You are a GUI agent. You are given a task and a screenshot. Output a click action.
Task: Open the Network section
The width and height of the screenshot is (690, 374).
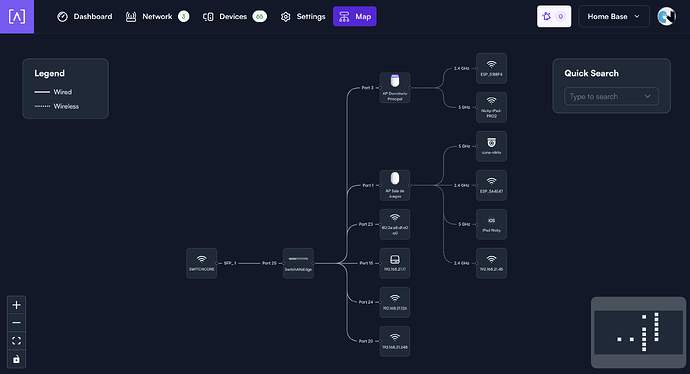[157, 17]
